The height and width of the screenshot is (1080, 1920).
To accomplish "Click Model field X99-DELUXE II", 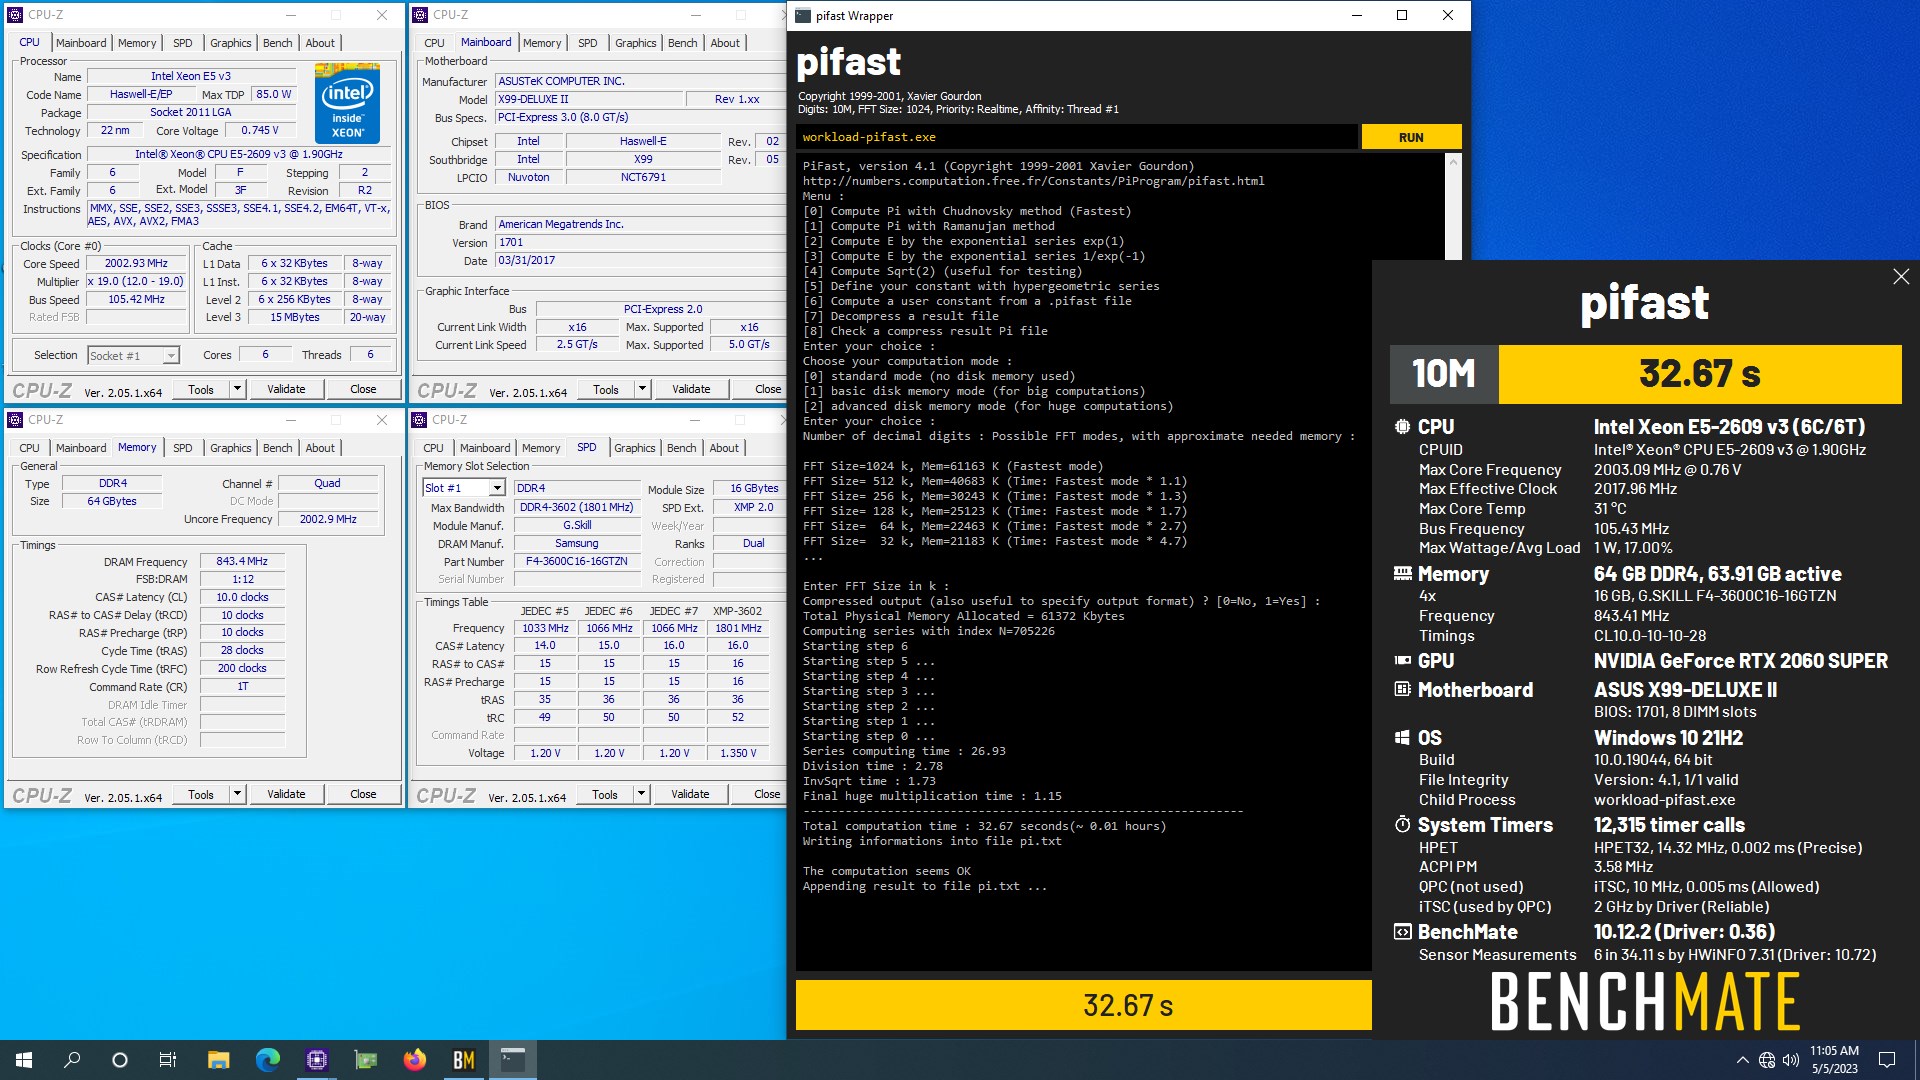I will pyautogui.click(x=588, y=99).
